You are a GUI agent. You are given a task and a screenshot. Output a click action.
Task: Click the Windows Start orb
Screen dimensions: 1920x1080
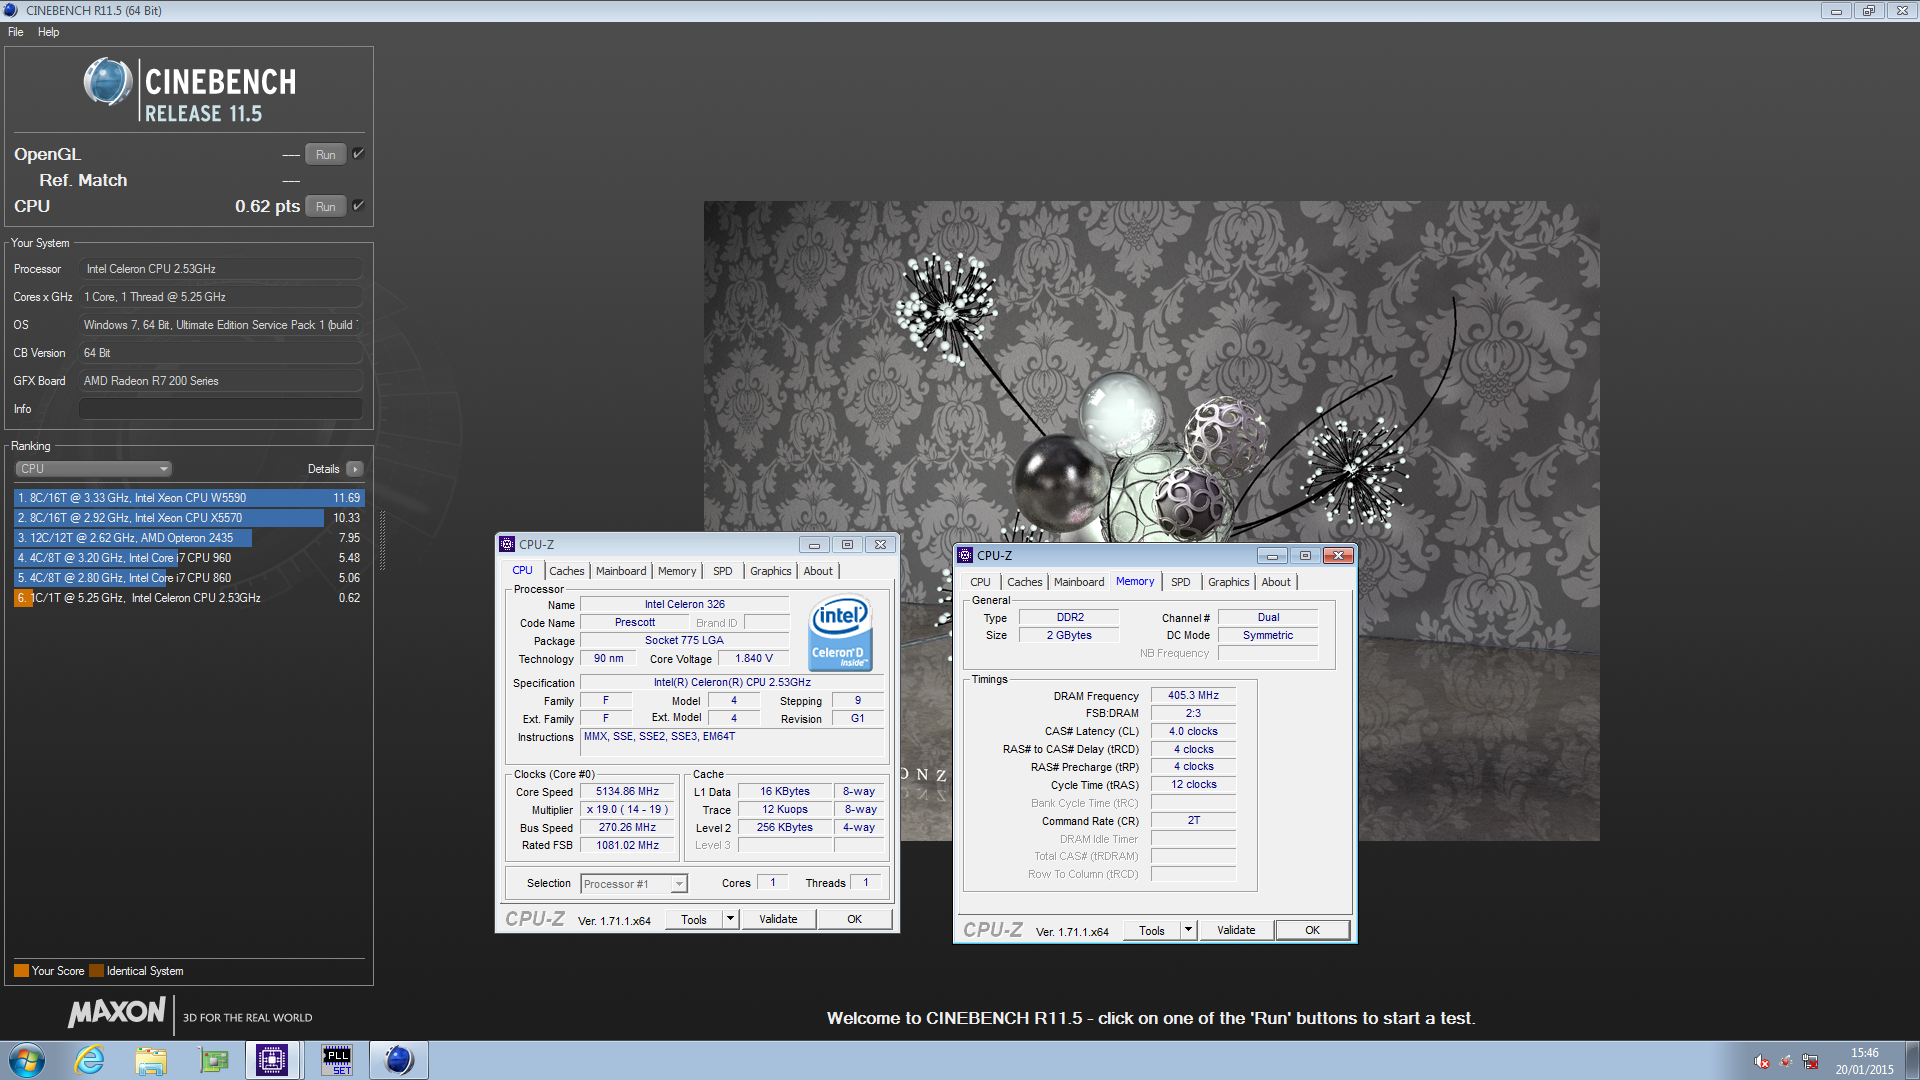pos(27,1060)
